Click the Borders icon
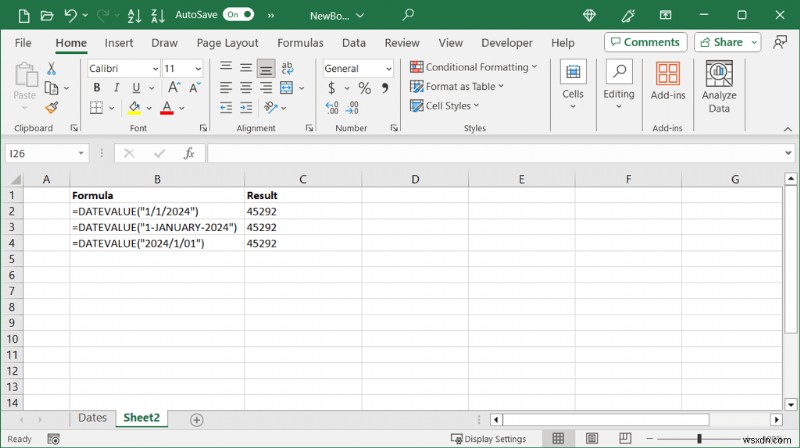800x448 pixels. click(96, 108)
